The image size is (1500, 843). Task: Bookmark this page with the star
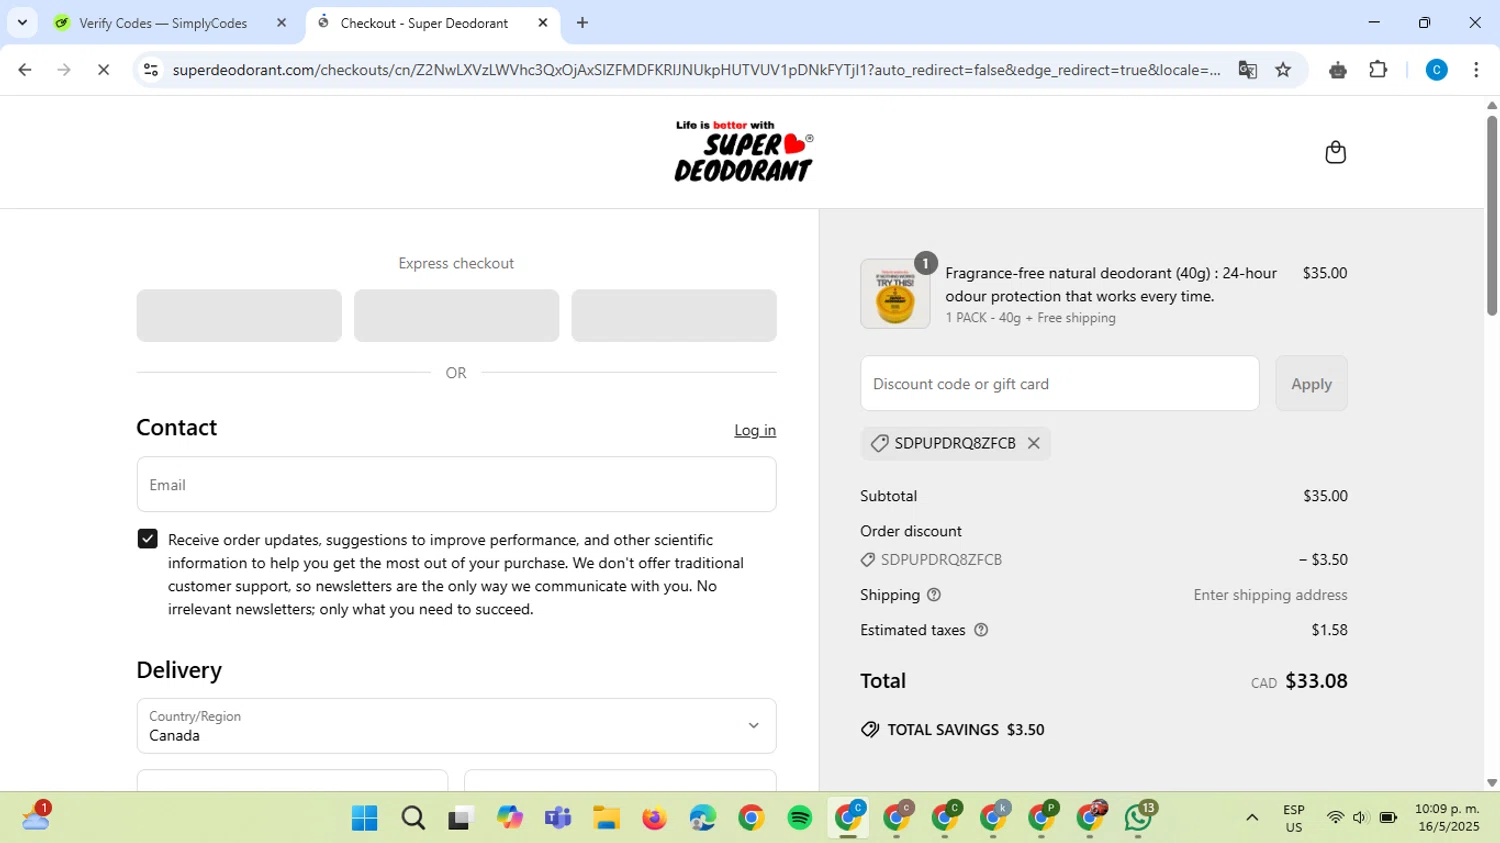pos(1283,70)
